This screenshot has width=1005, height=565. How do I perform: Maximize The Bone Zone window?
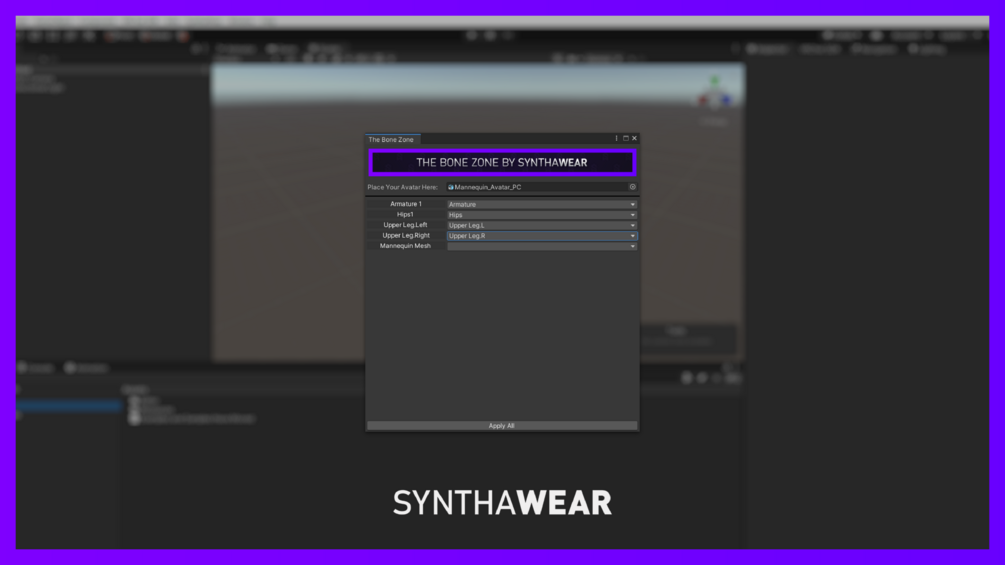[626, 138]
